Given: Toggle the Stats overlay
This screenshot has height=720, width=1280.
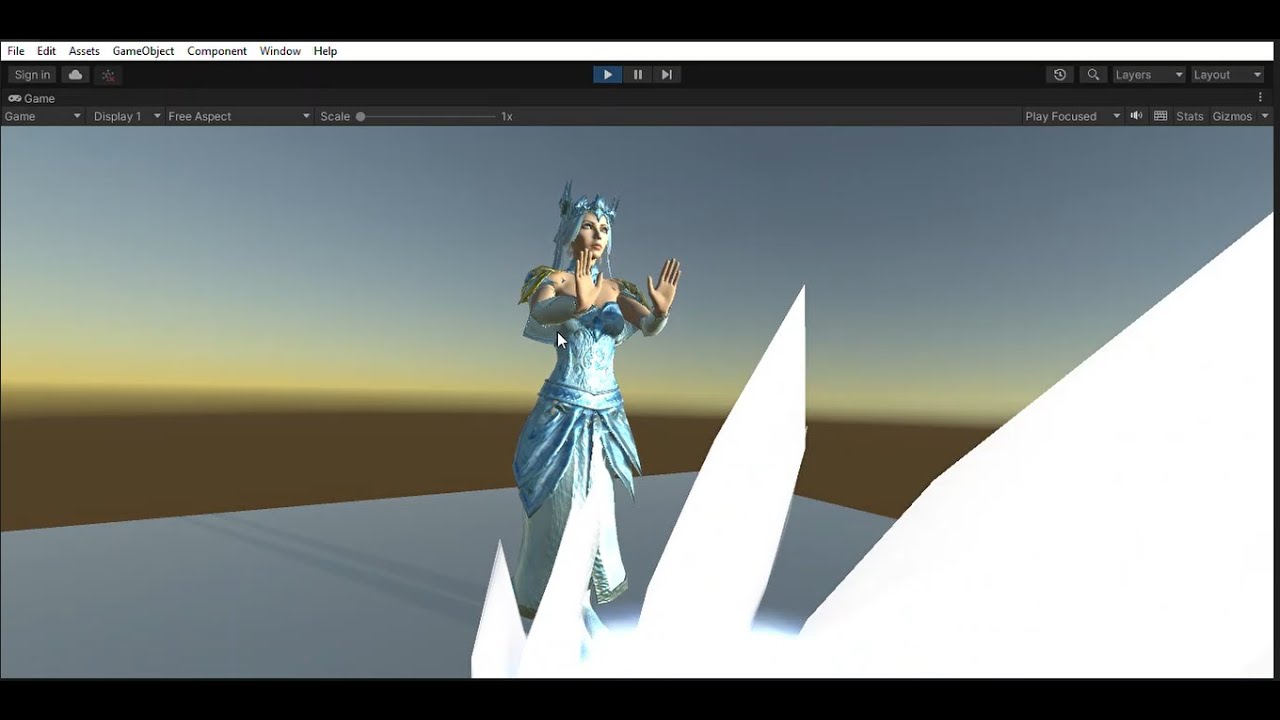Looking at the screenshot, I should [1190, 116].
